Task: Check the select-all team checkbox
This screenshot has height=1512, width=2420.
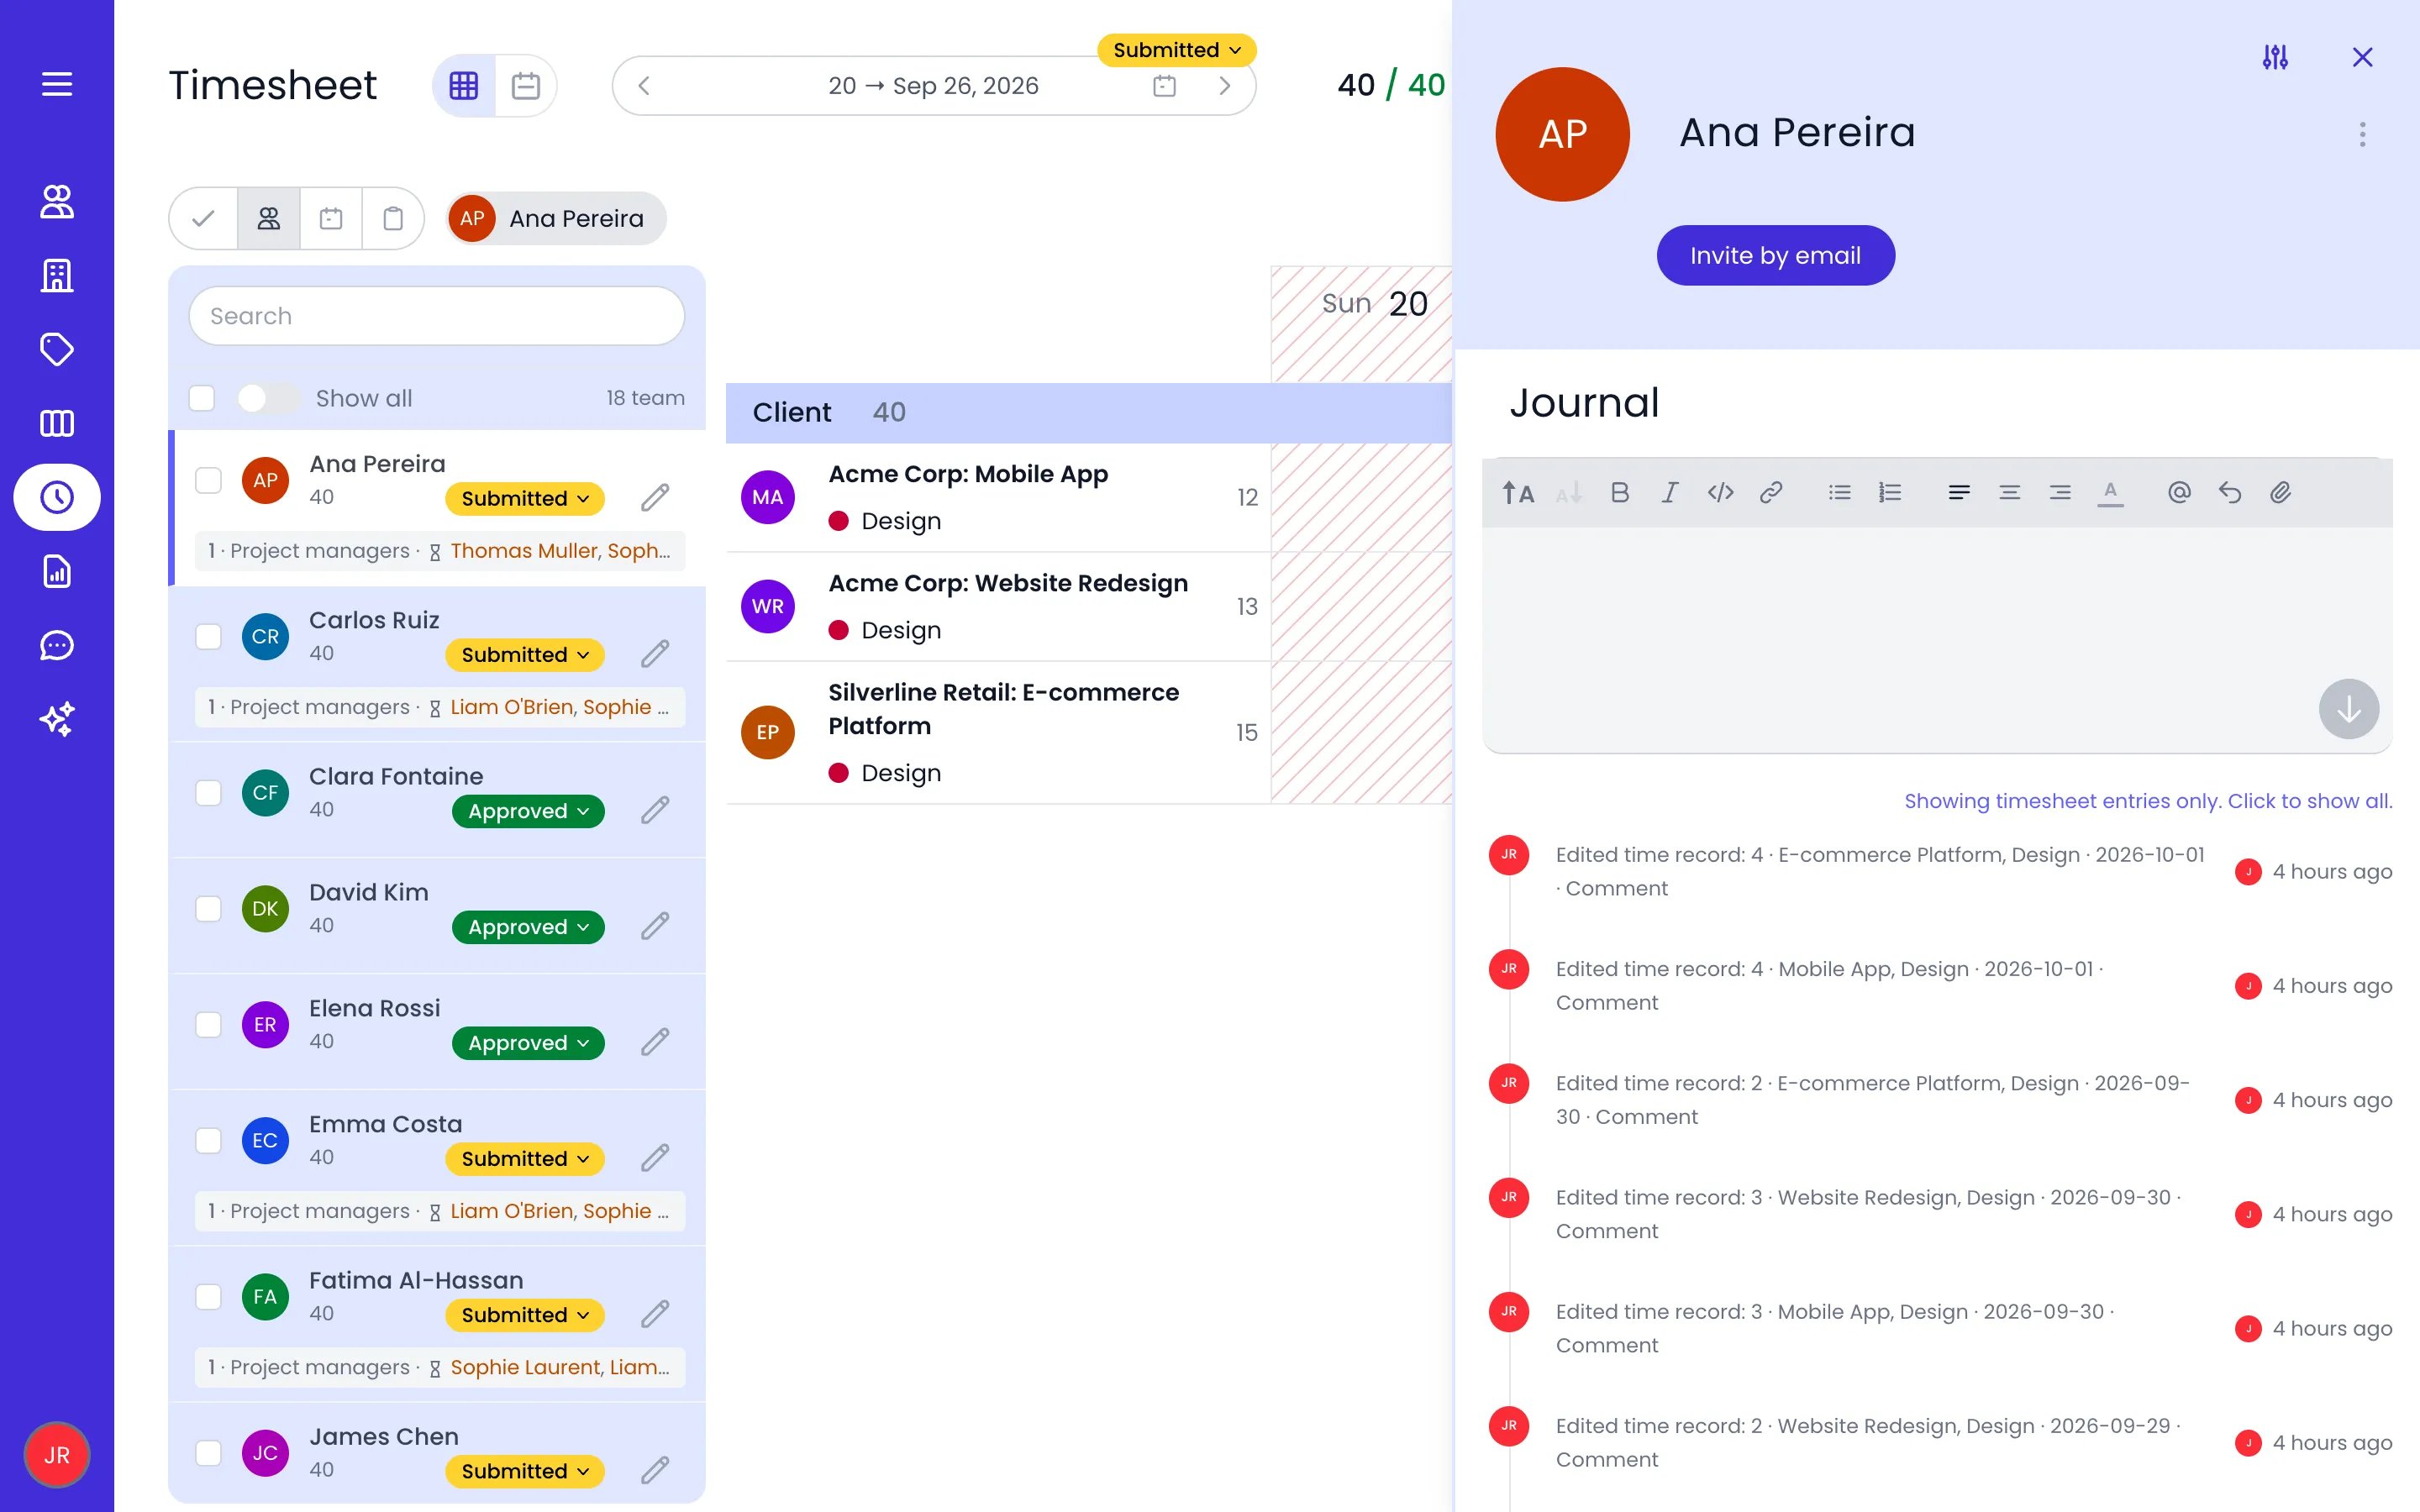Action: click(x=202, y=398)
